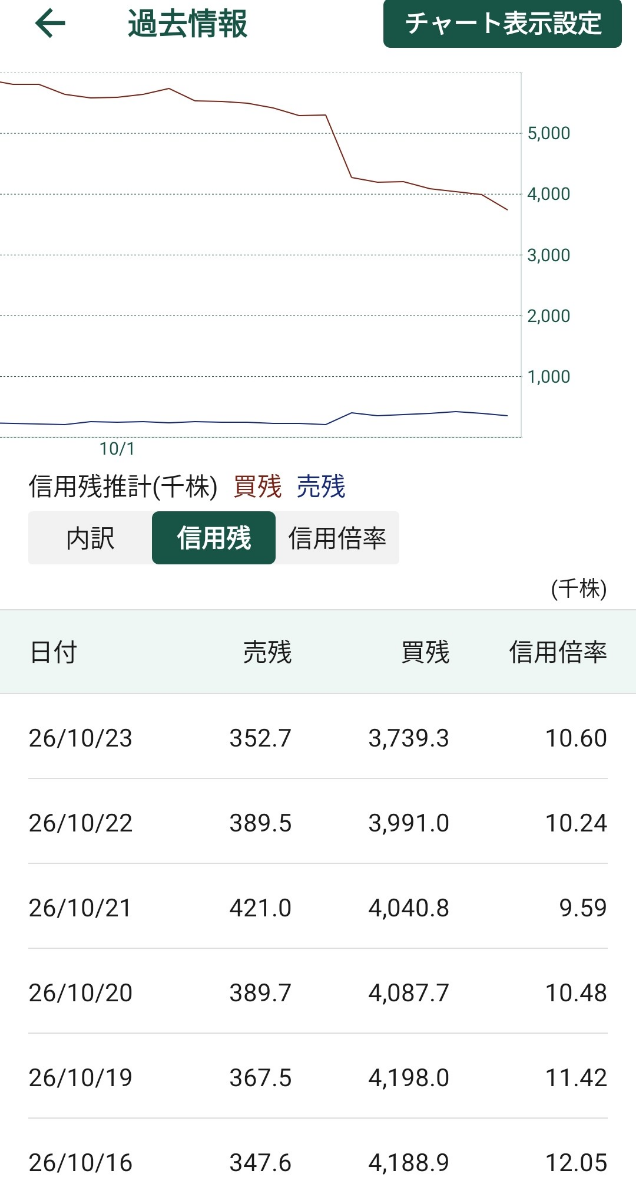
Task: Click the 389.5 売残 value
Action: (x=260, y=823)
